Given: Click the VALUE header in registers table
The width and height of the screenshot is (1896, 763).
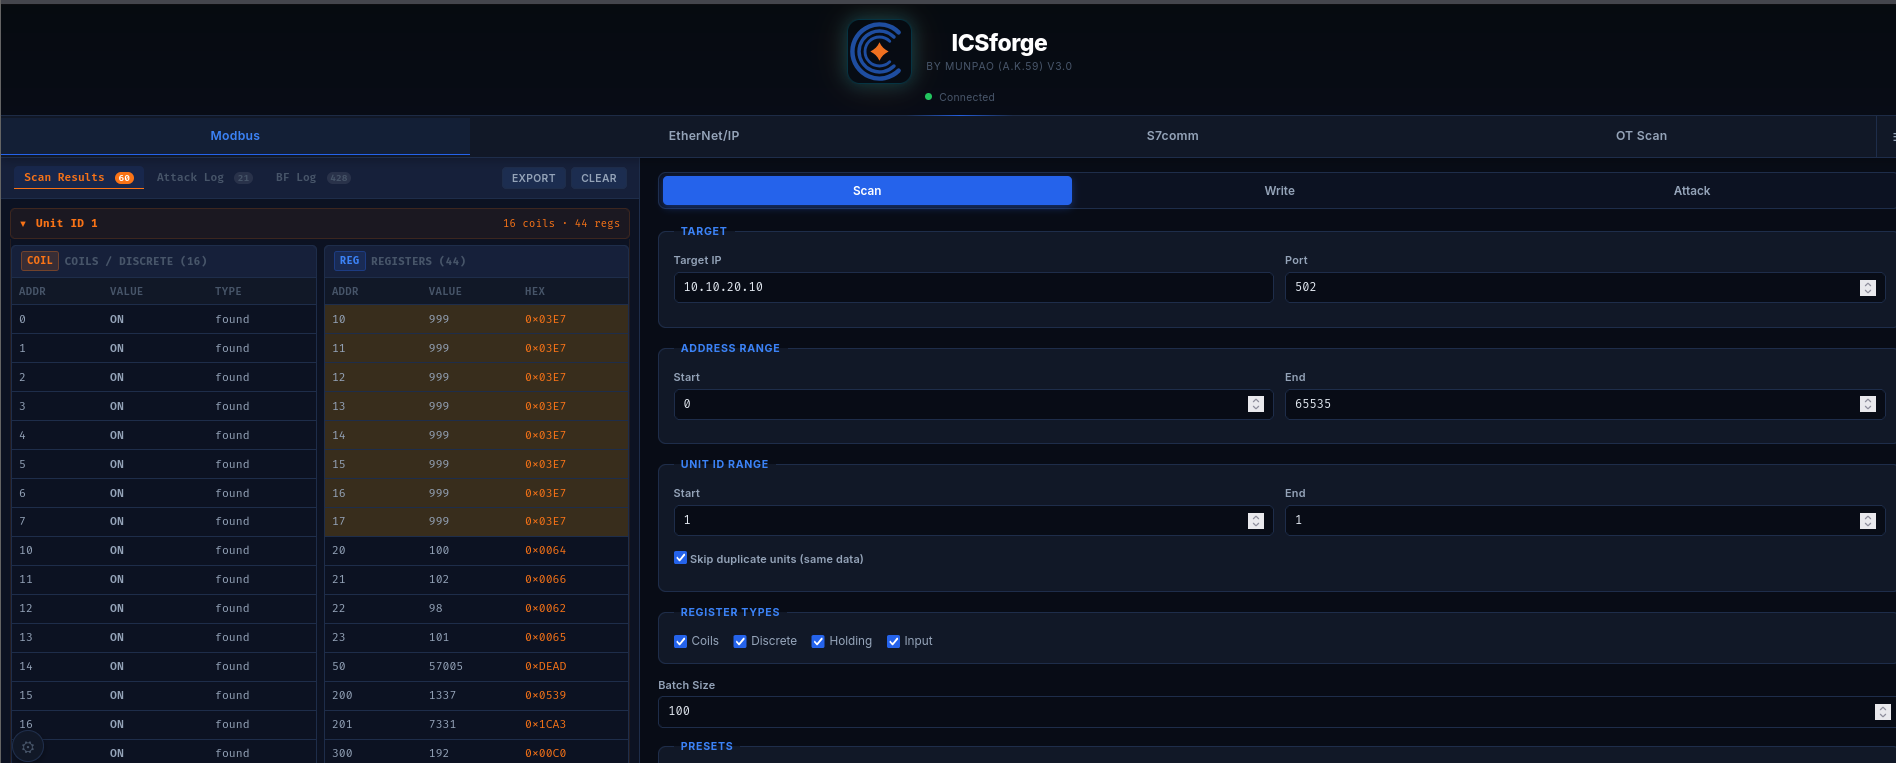Looking at the screenshot, I should click(x=445, y=291).
